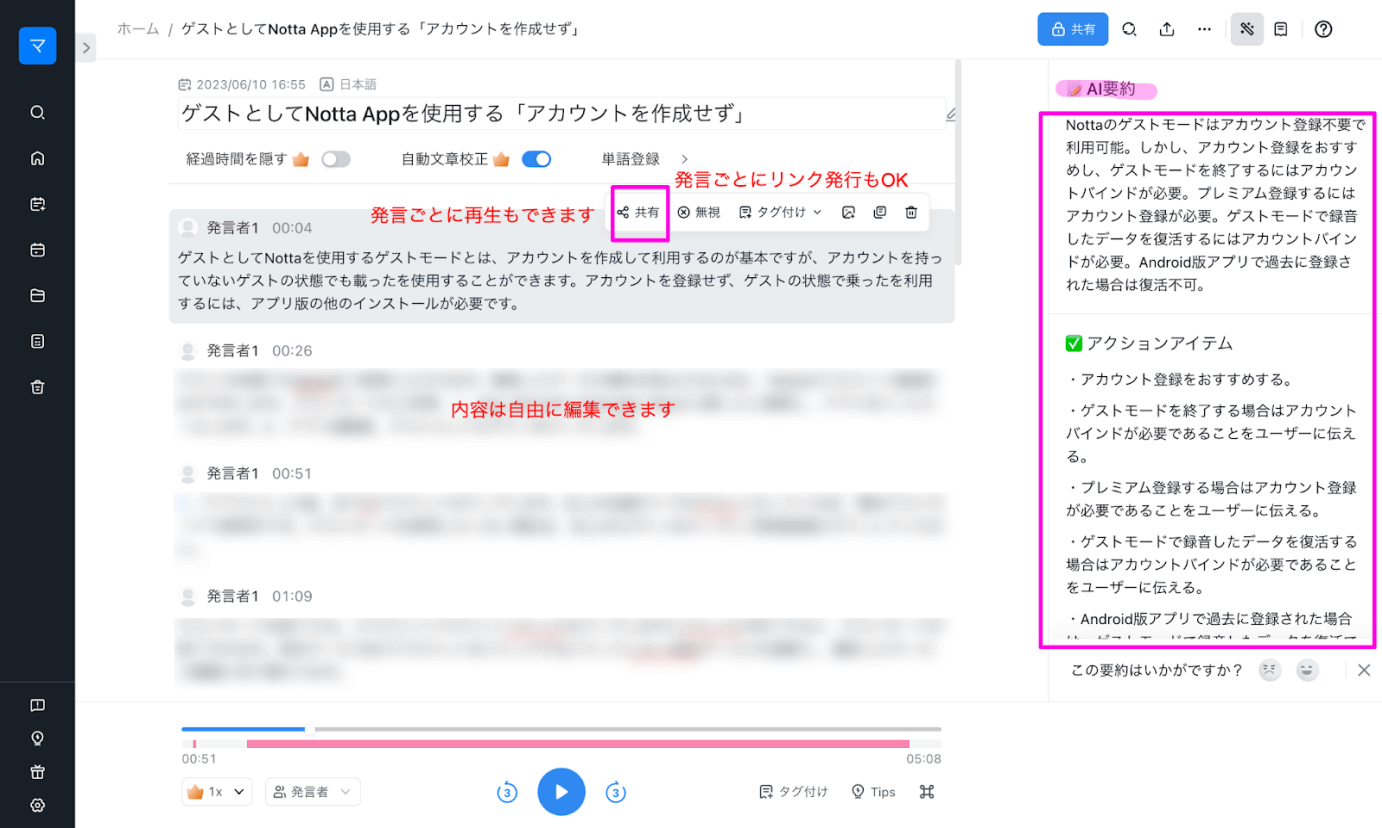This screenshot has height=828, width=1382.
Task: Click speaker label 発言者1 at 00:04
Action: (x=232, y=228)
